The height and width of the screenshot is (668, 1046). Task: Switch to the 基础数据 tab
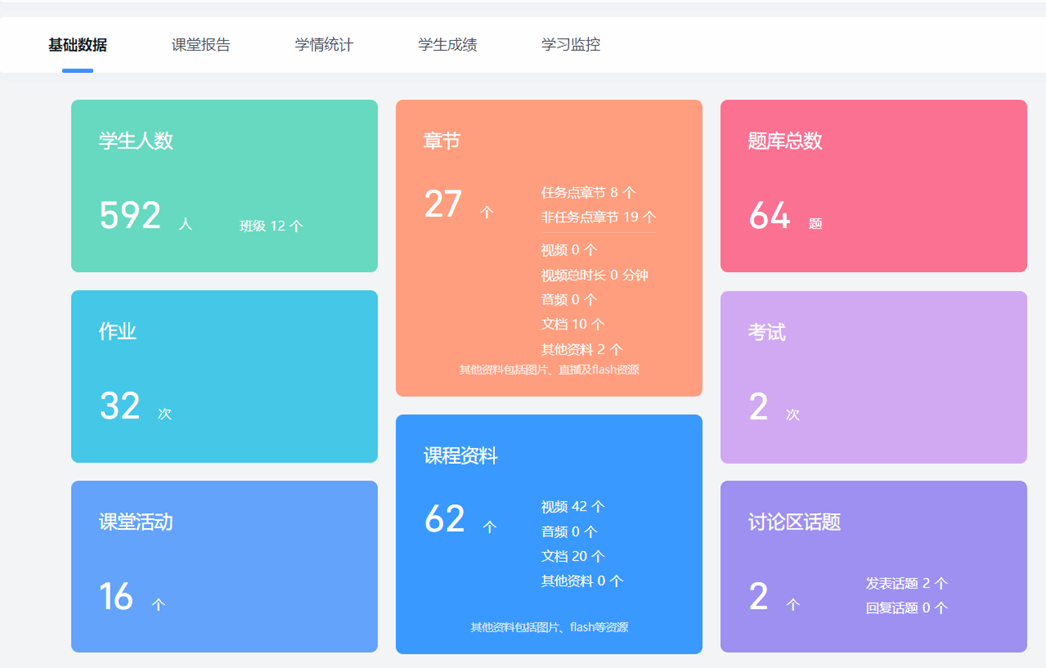77,45
